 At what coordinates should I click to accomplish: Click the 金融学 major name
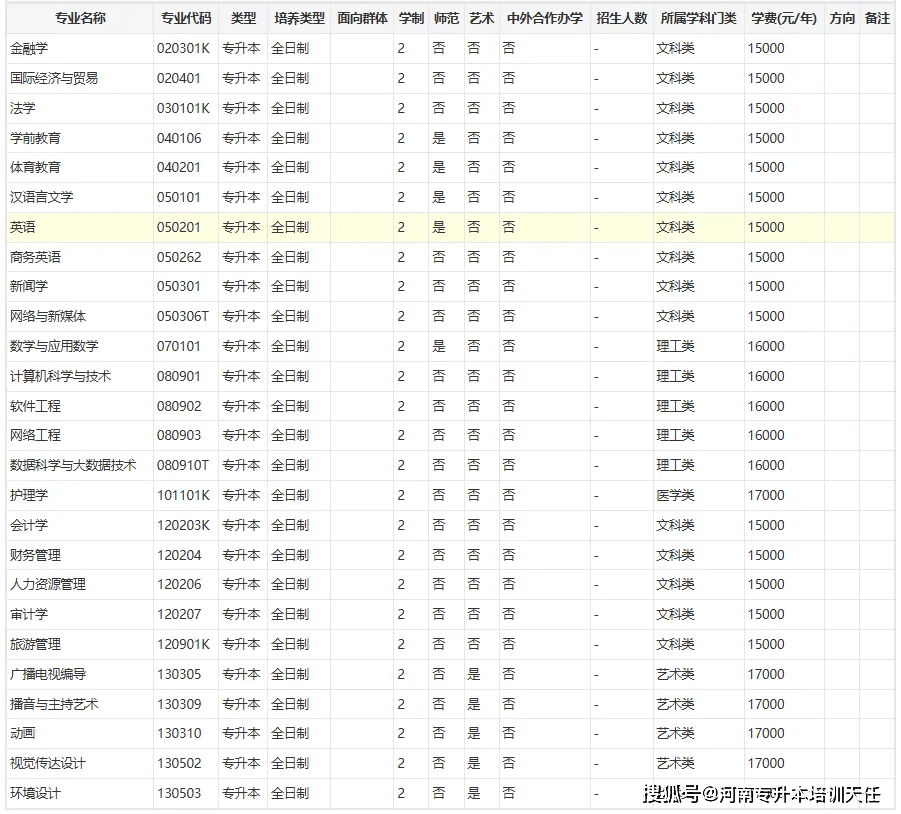(29, 48)
